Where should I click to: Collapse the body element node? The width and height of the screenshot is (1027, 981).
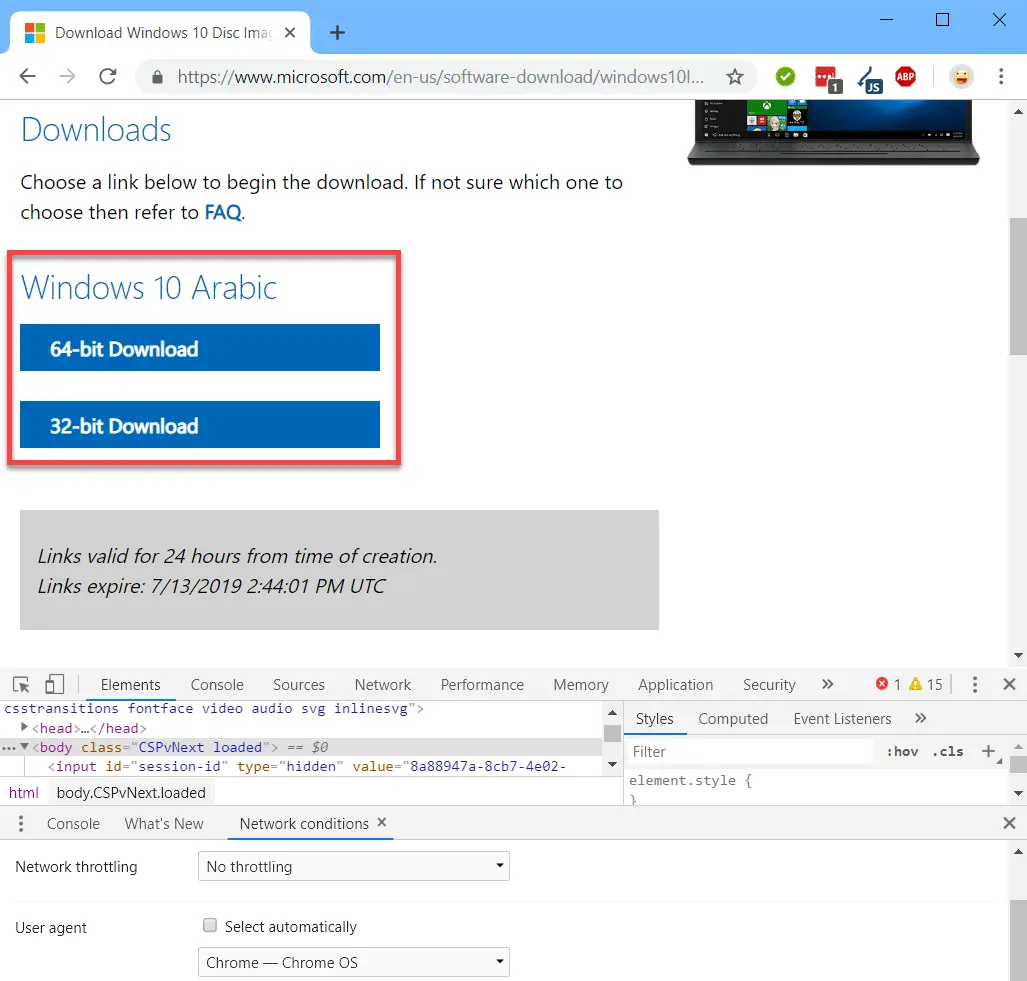tap(24, 747)
